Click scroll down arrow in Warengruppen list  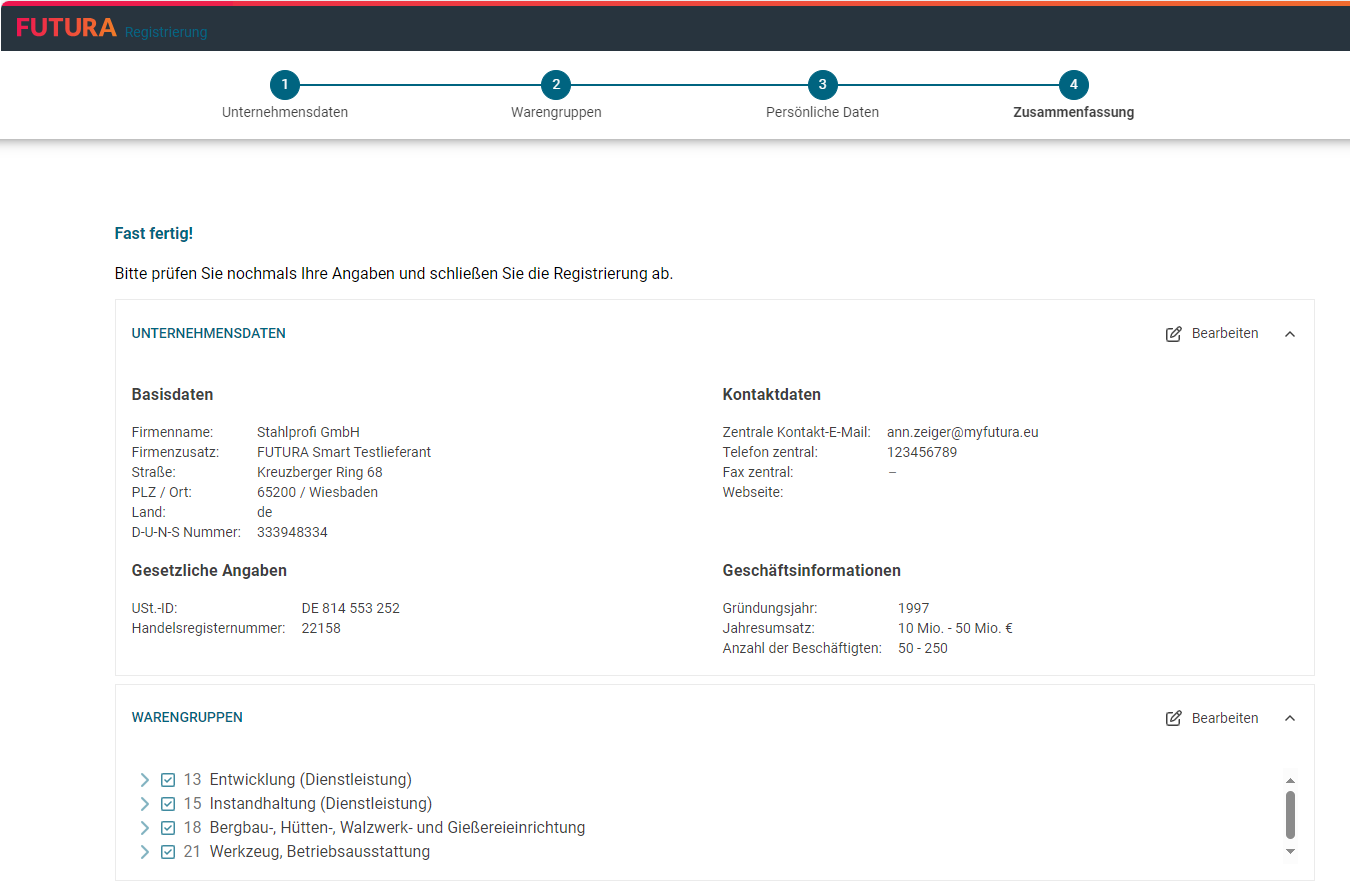tap(1290, 852)
